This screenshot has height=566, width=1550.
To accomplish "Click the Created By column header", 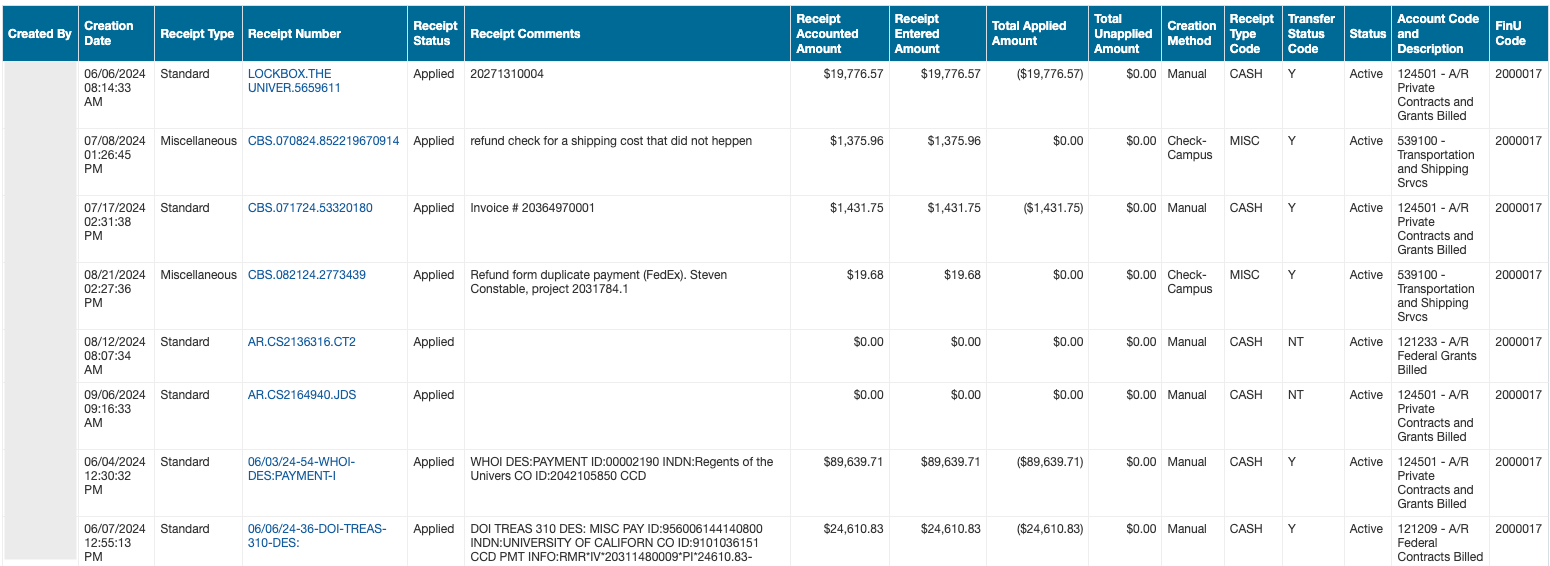I will [x=40, y=34].
